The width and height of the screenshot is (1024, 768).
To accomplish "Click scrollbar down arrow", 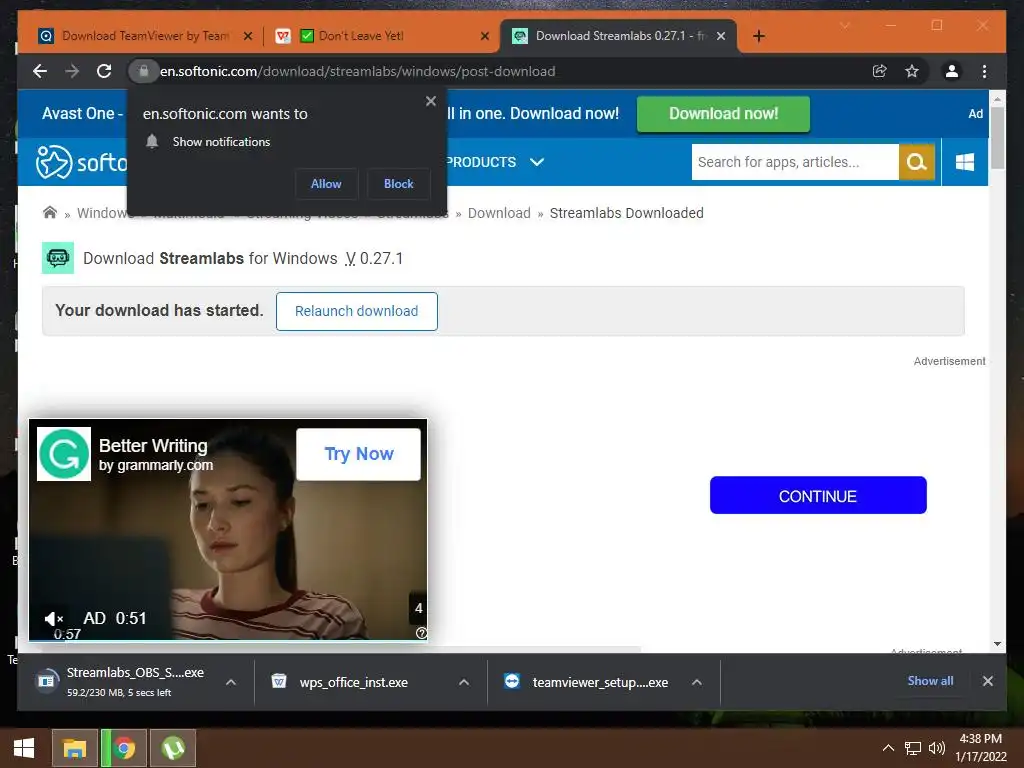I will [x=997, y=643].
